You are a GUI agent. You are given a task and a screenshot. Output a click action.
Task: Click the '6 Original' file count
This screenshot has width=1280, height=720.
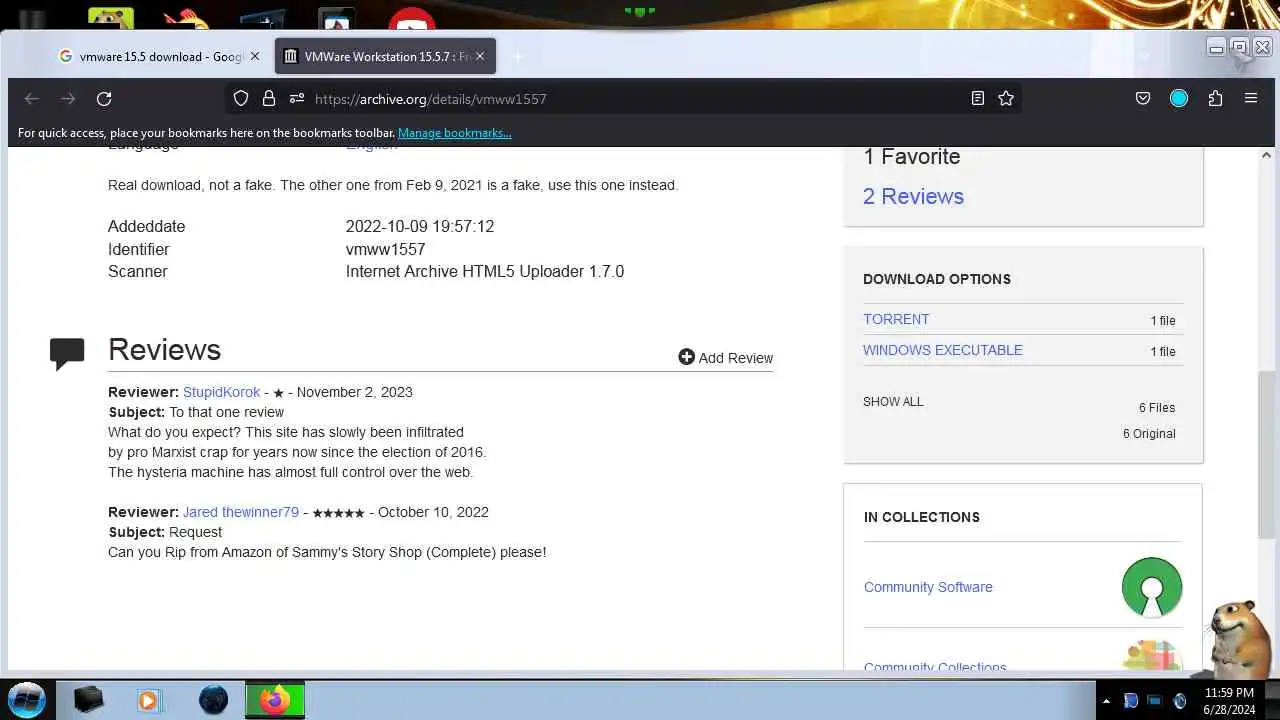[x=1149, y=433]
